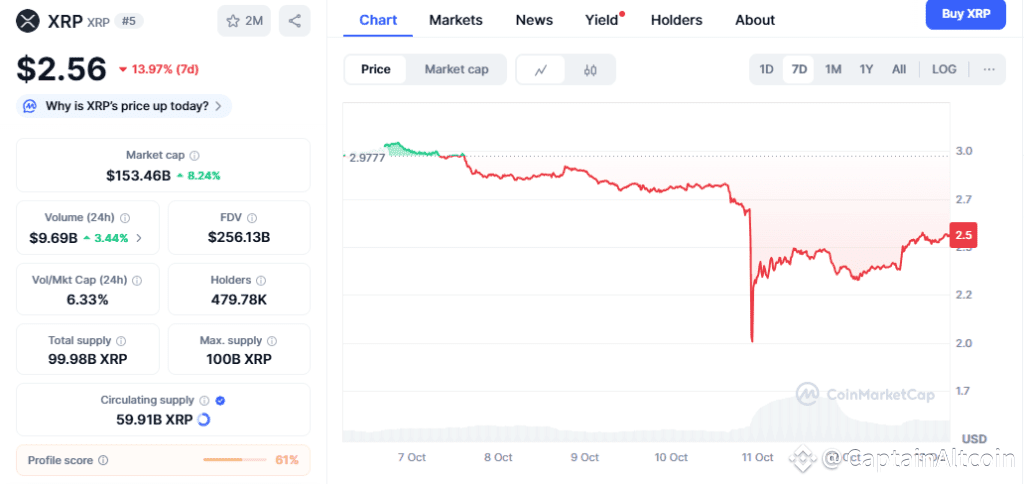Switch to the Holders tab

(676, 20)
